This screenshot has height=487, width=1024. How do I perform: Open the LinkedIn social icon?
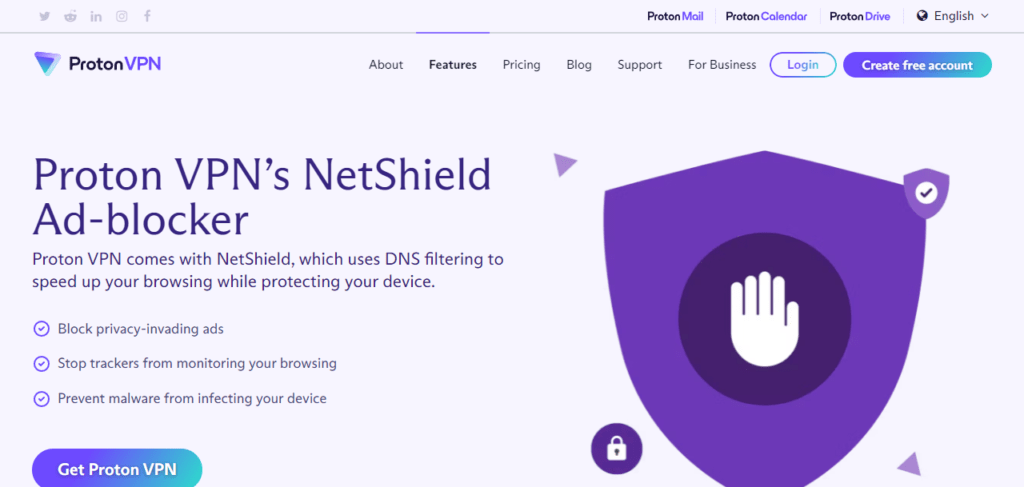coord(96,16)
